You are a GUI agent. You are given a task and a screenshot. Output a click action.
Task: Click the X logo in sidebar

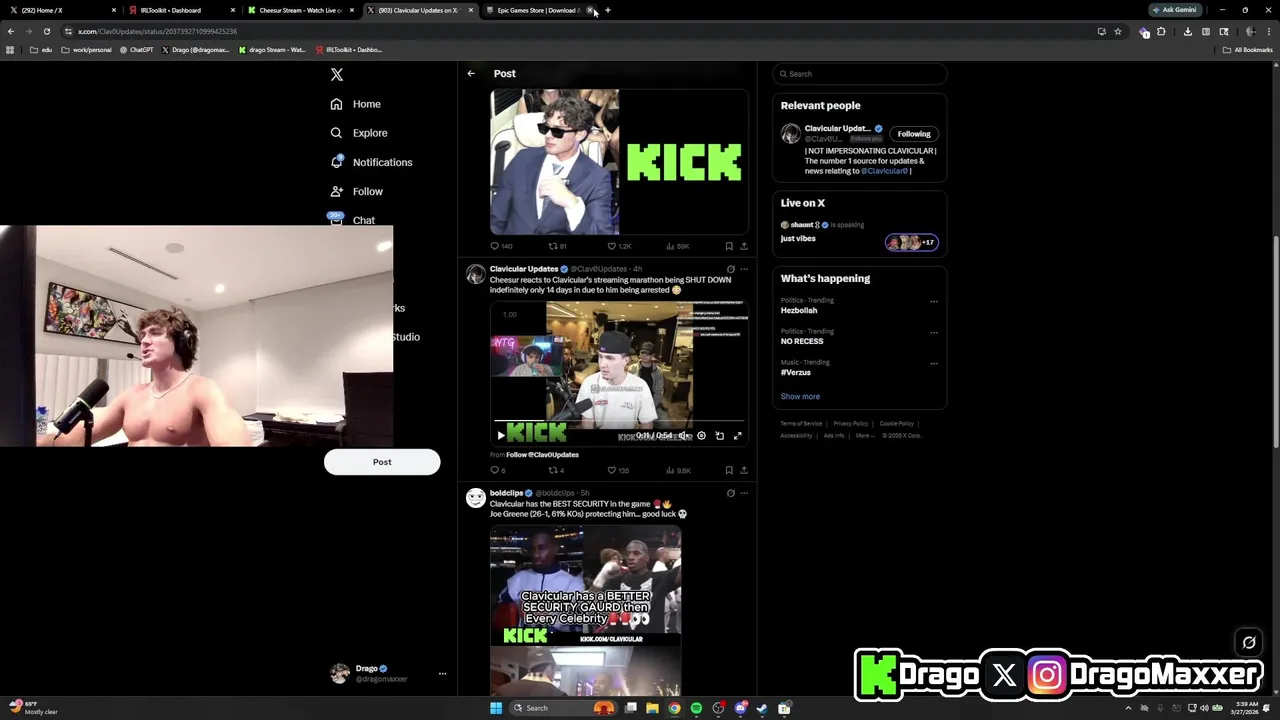pos(337,75)
